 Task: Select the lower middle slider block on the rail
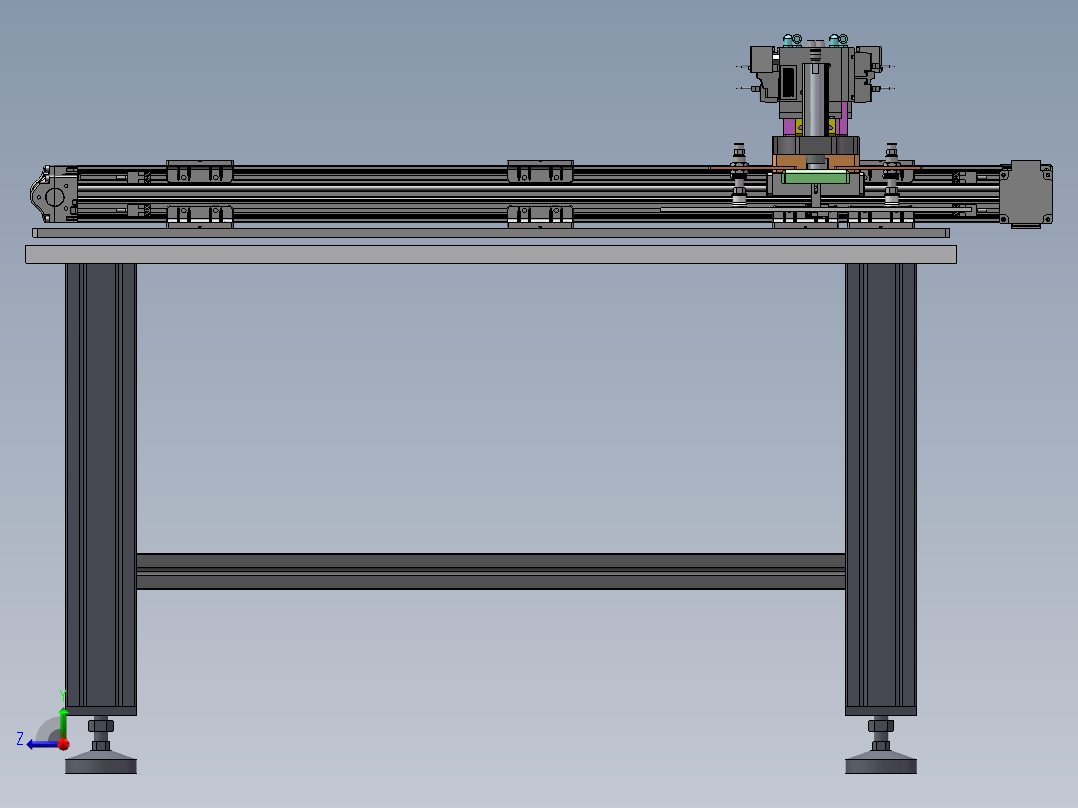coord(540,216)
